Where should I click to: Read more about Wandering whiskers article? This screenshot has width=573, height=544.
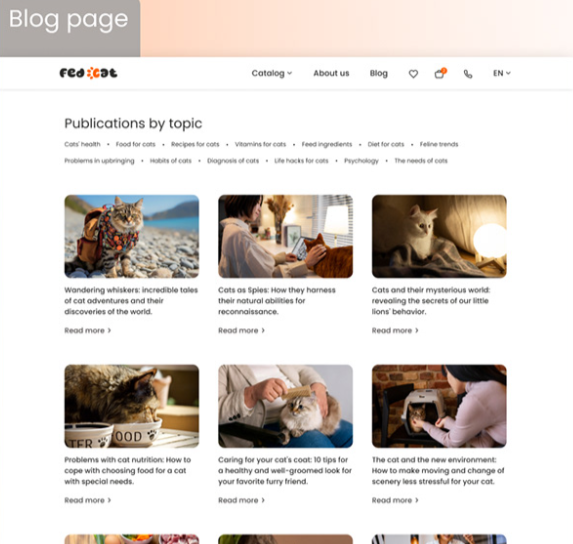(88, 330)
